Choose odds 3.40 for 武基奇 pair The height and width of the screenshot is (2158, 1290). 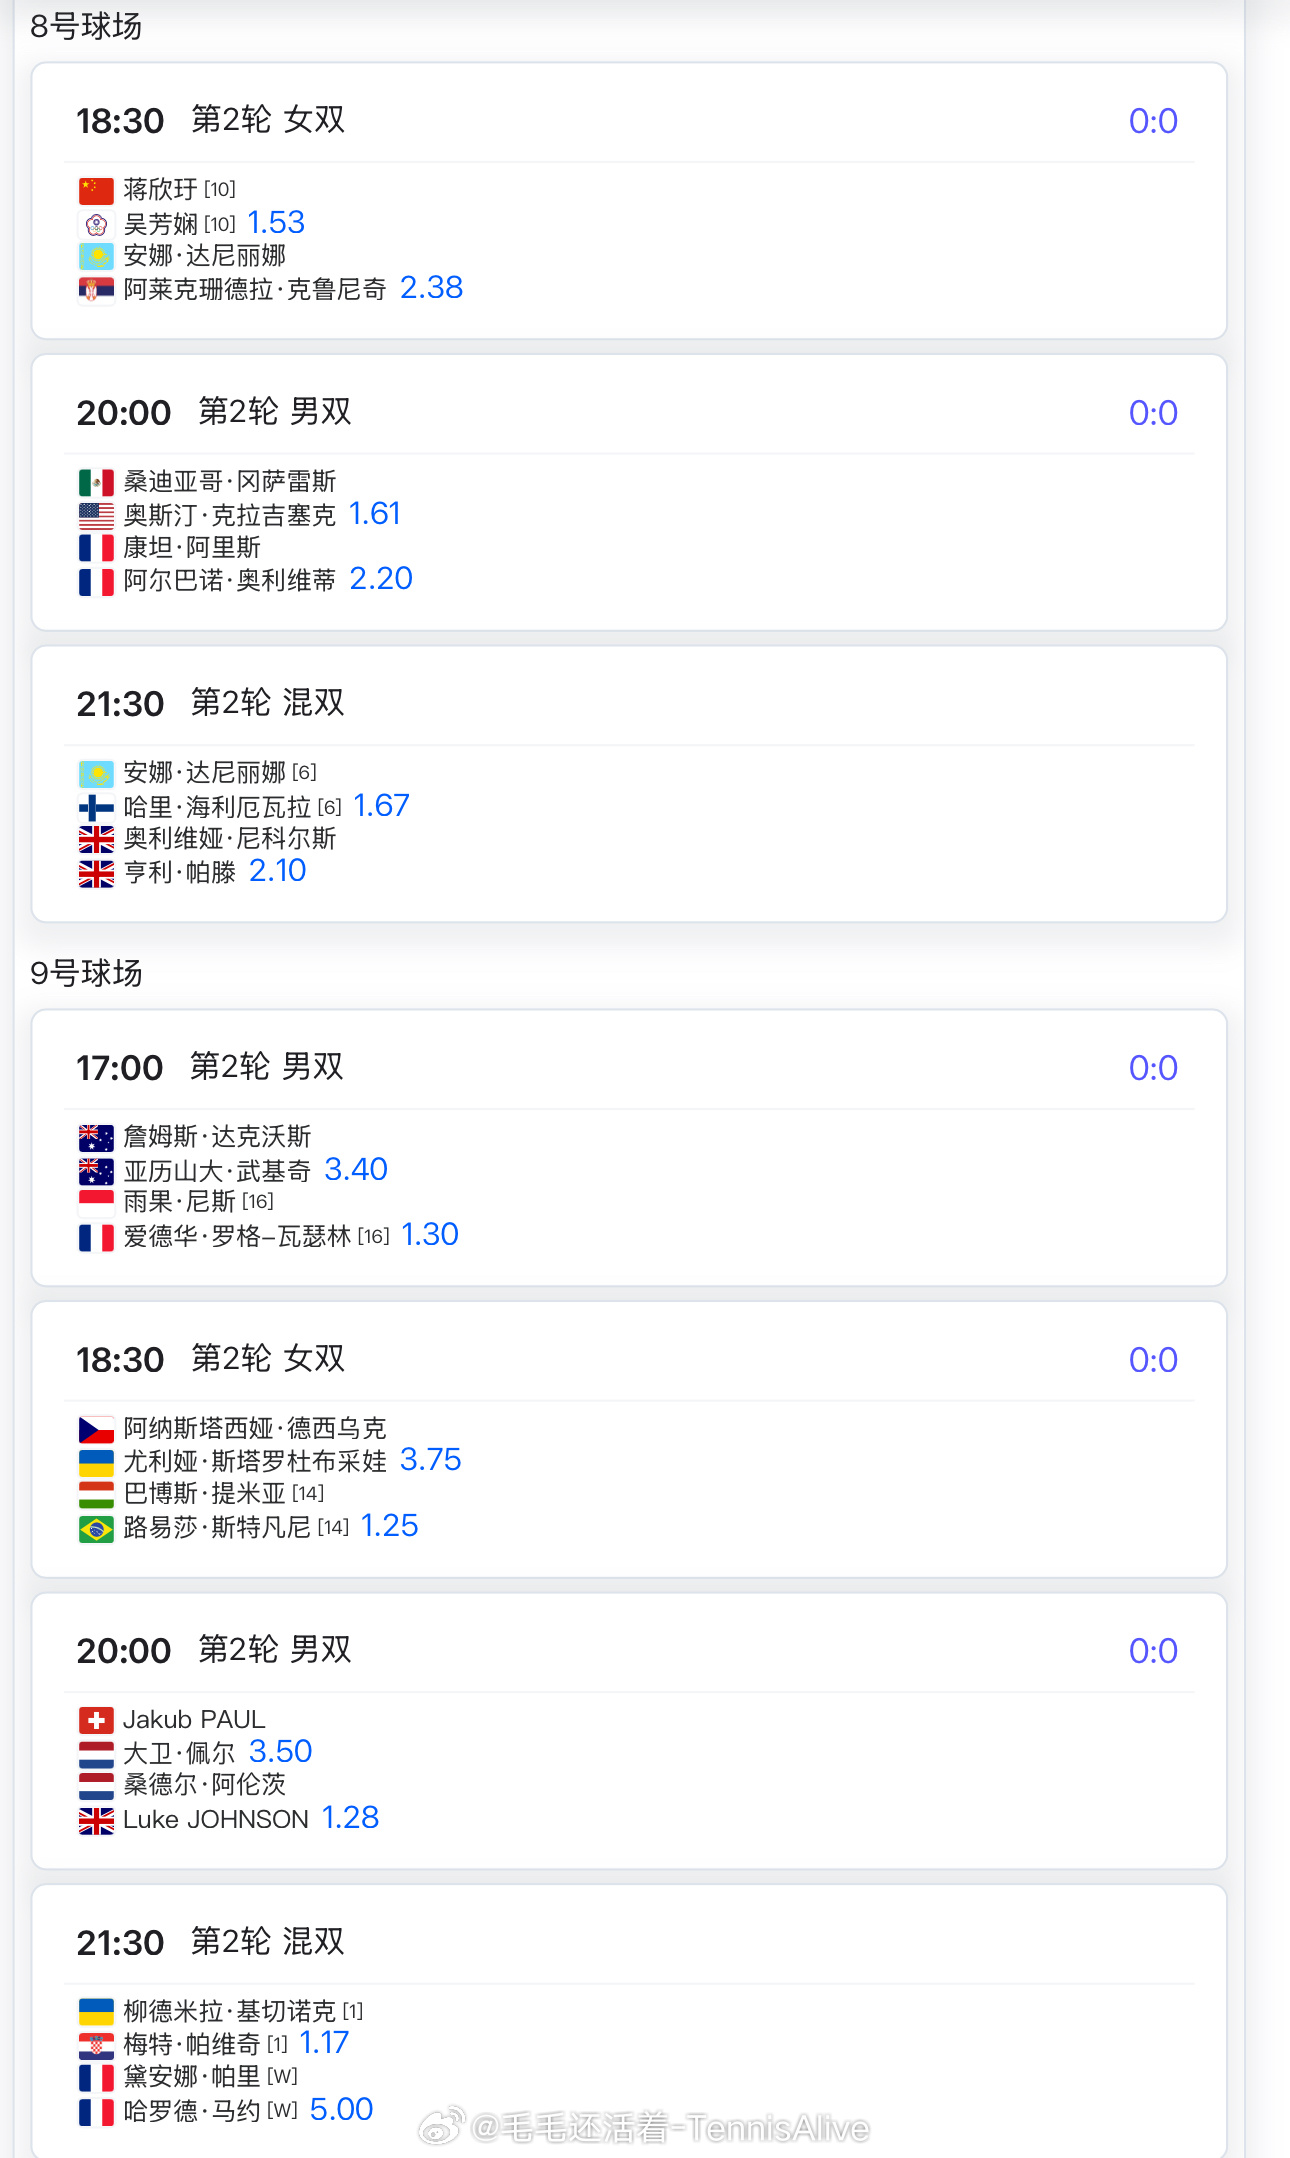click(x=356, y=1169)
